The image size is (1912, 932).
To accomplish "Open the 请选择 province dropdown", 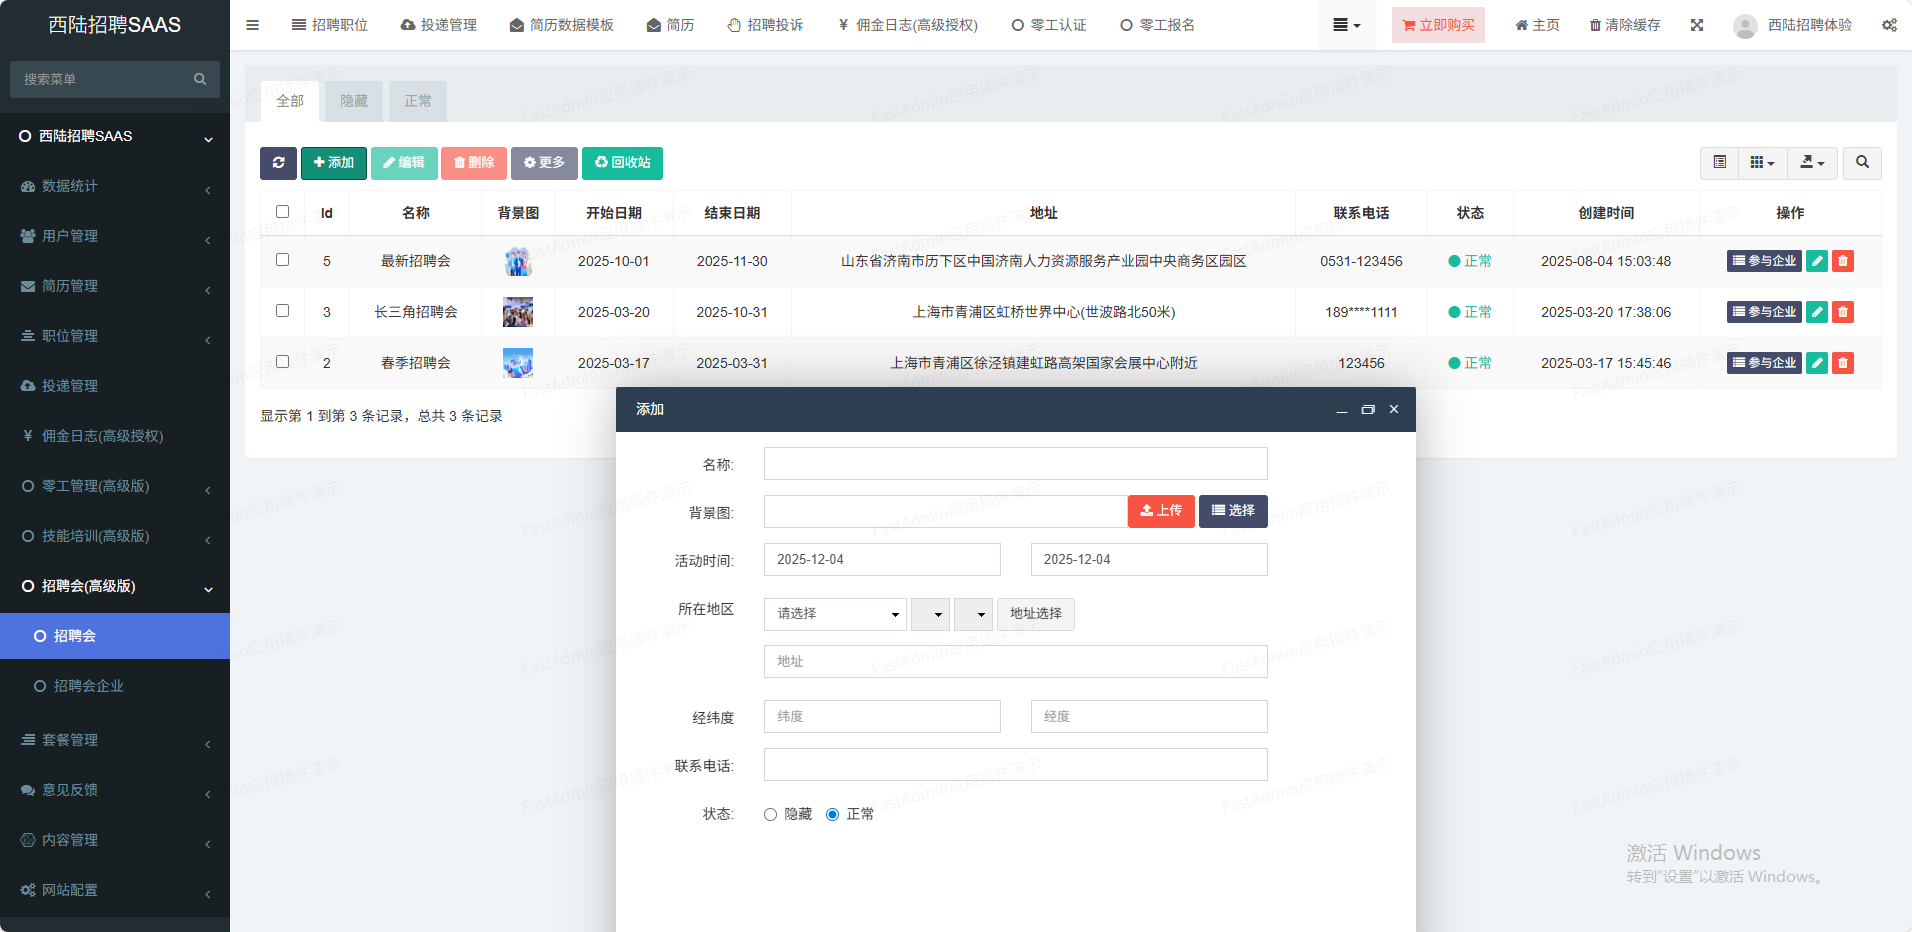I will point(835,614).
